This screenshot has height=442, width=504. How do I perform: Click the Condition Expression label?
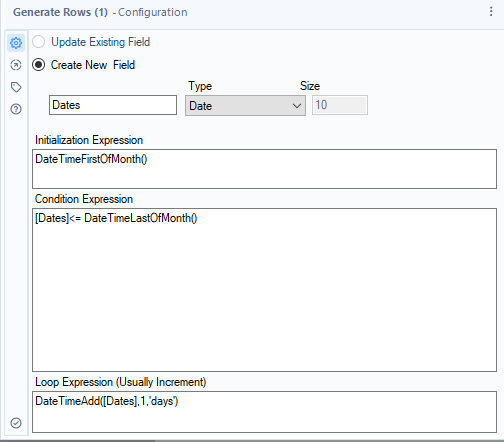pos(84,199)
